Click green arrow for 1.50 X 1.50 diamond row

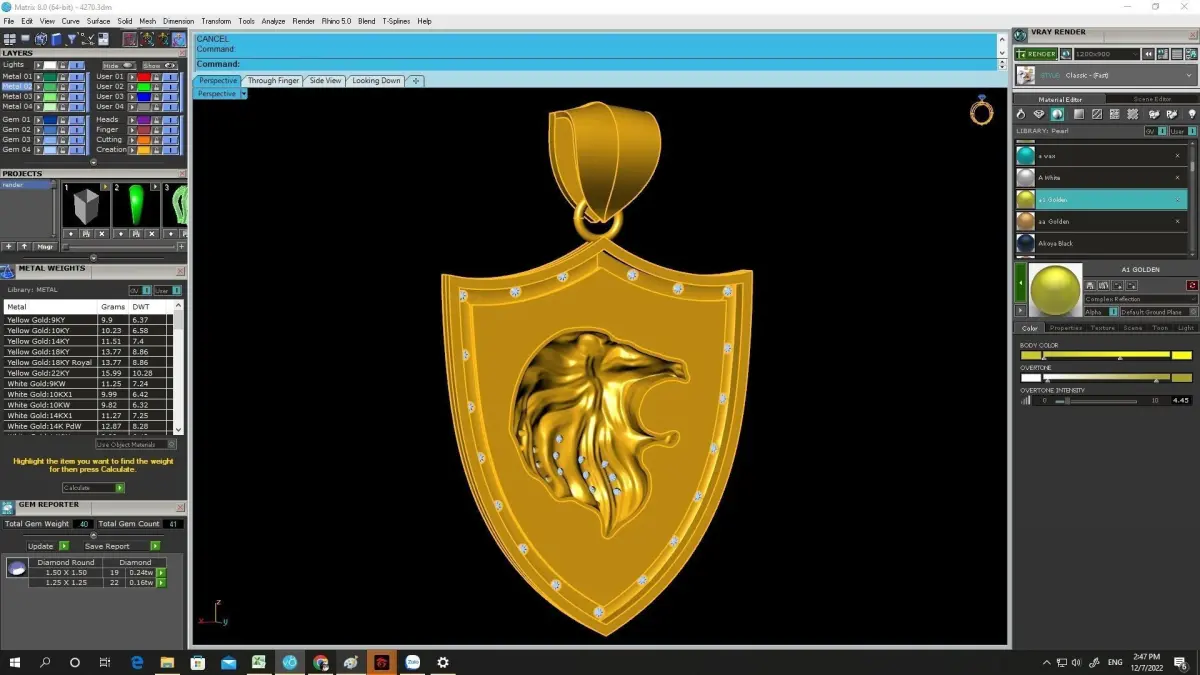(x=161, y=573)
